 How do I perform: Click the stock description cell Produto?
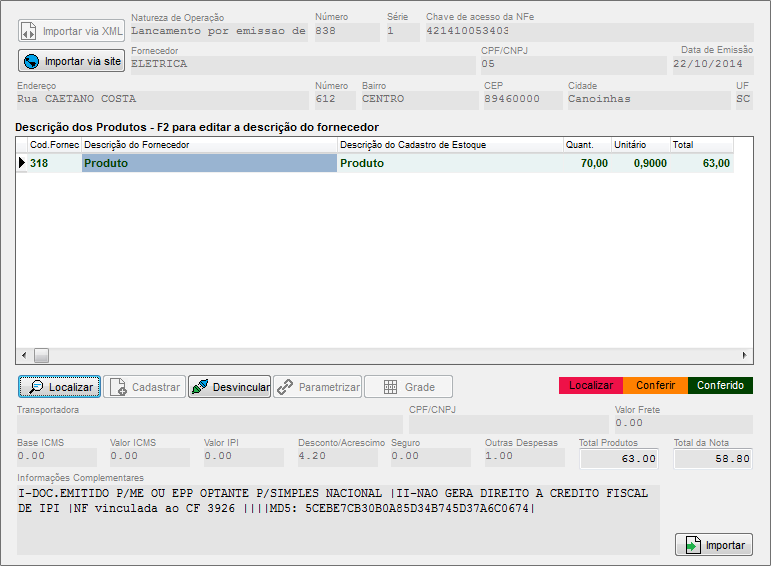[x=450, y=163]
